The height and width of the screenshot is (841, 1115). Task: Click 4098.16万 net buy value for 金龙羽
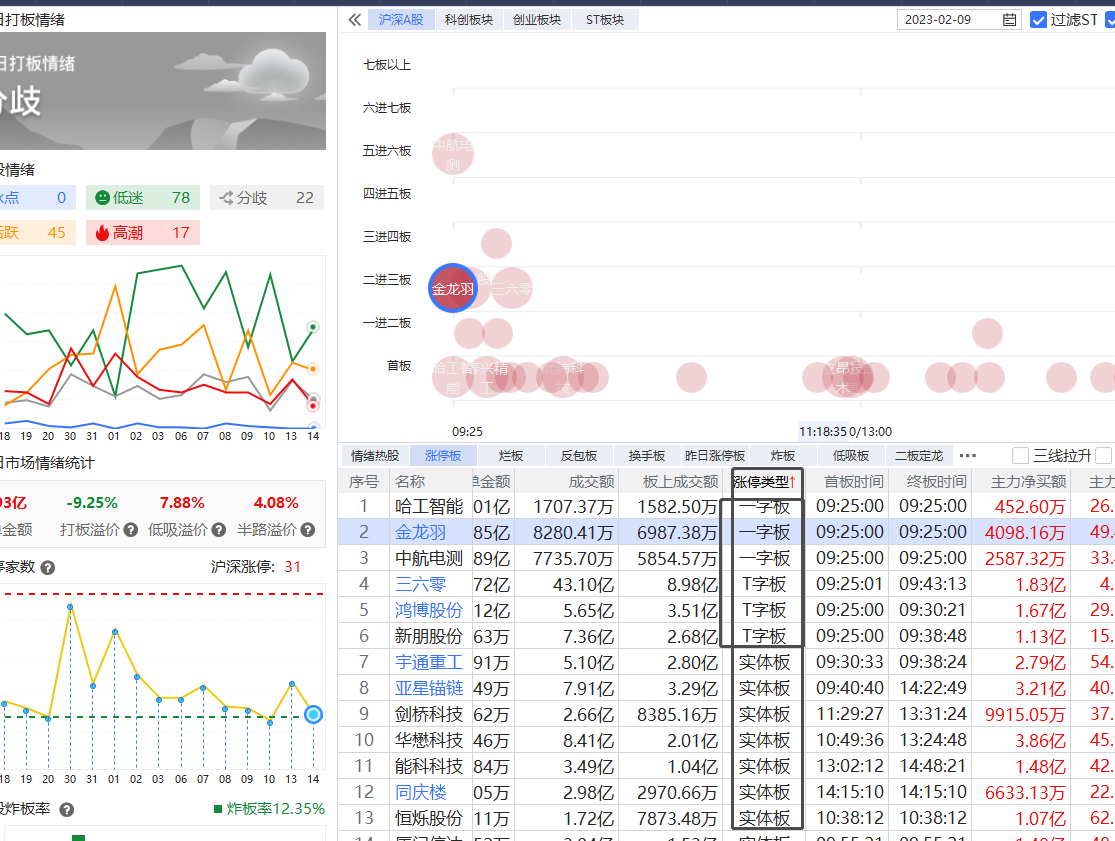click(1025, 532)
